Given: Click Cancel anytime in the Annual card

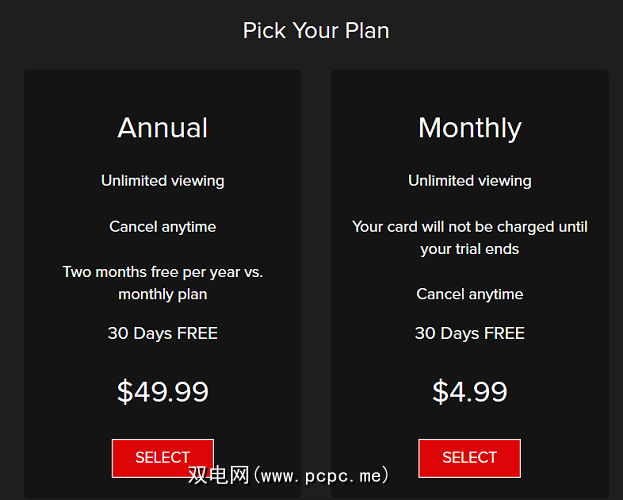Looking at the screenshot, I should (163, 227).
